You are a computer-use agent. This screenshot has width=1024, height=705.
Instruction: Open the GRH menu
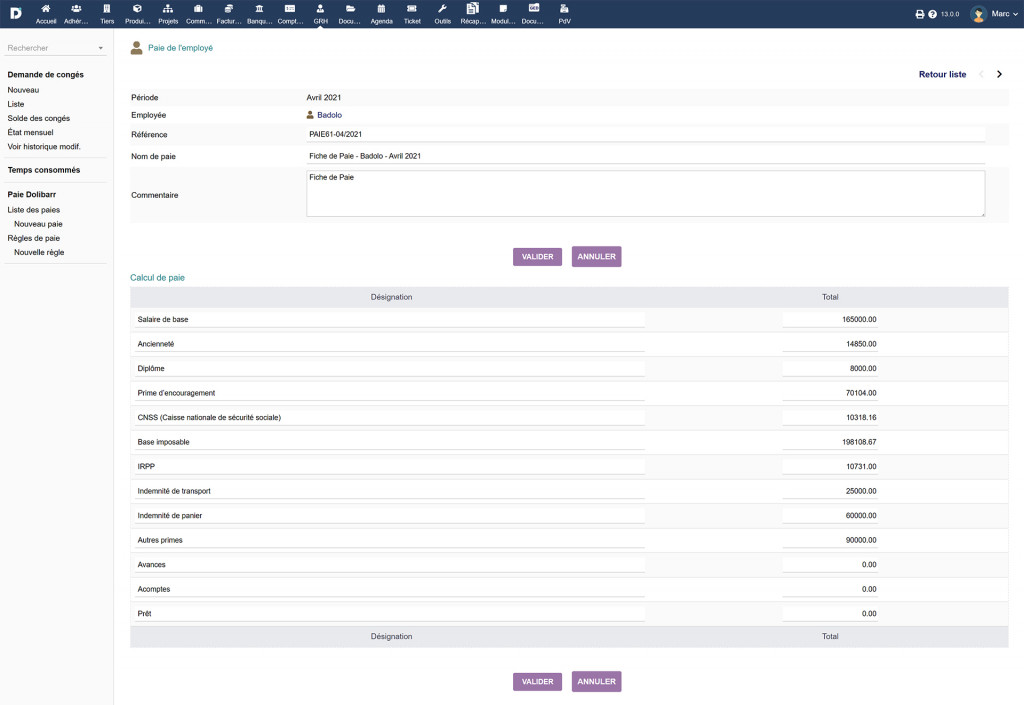click(320, 13)
